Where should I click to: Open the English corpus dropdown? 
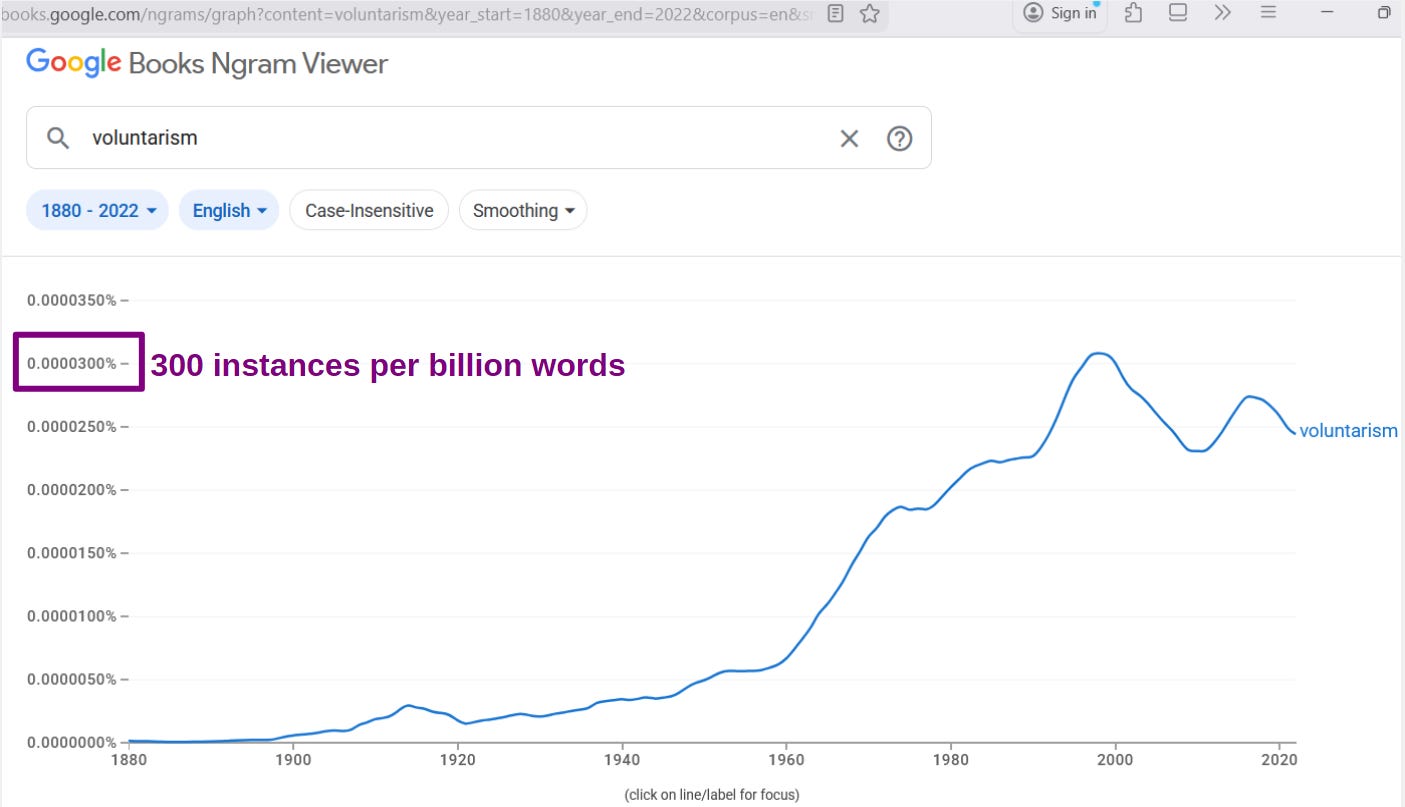(x=229, y=210)
